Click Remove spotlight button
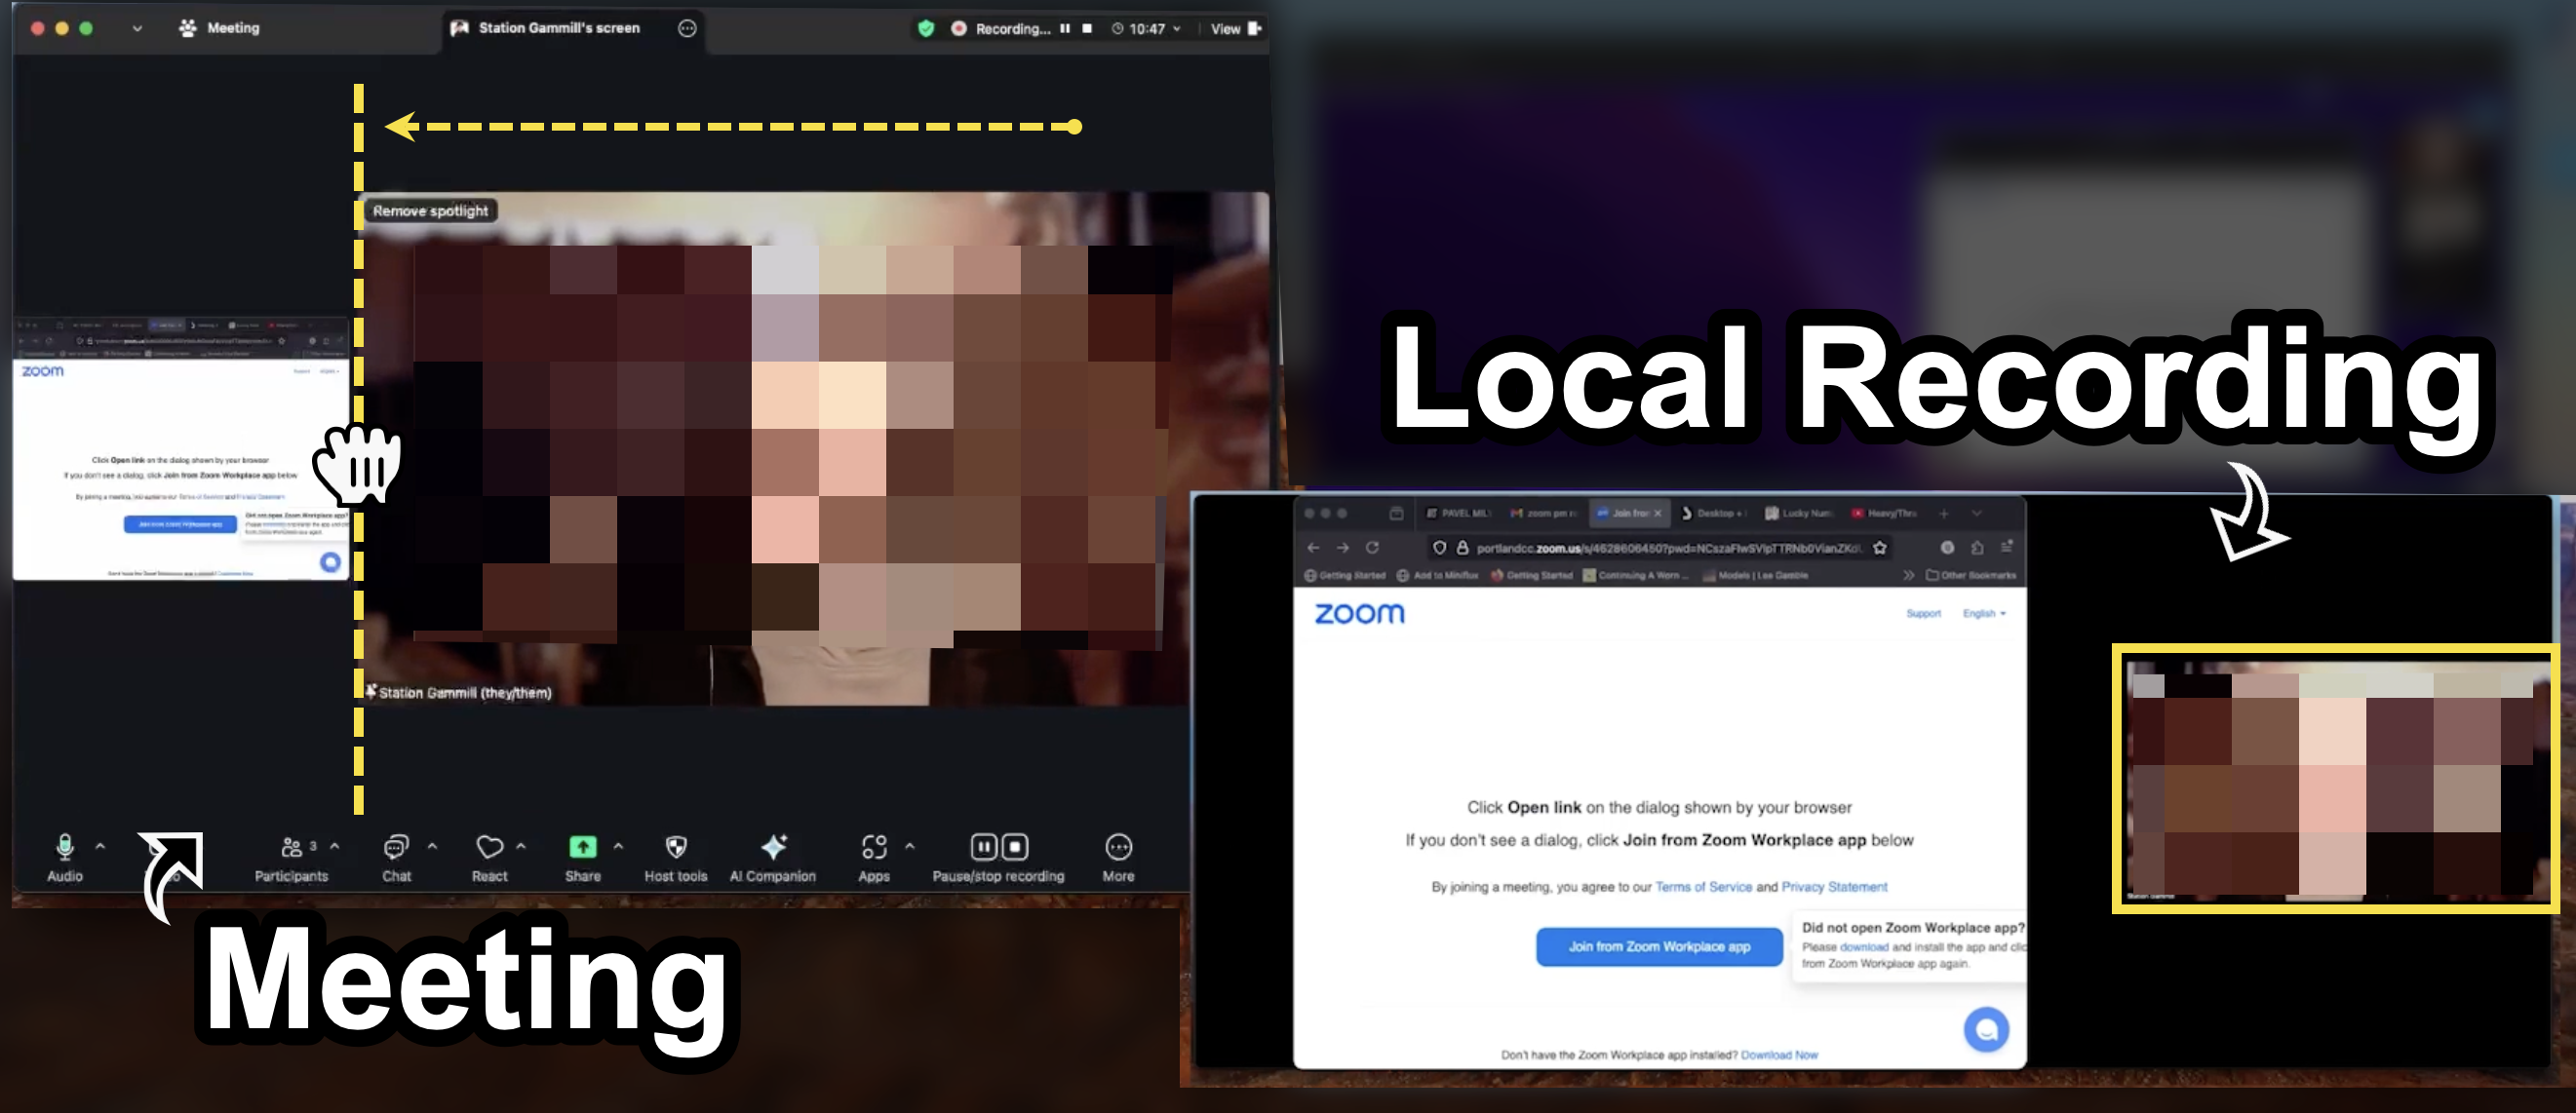The width and height of the screenshot is (2576, 1113). coord(430,211)
